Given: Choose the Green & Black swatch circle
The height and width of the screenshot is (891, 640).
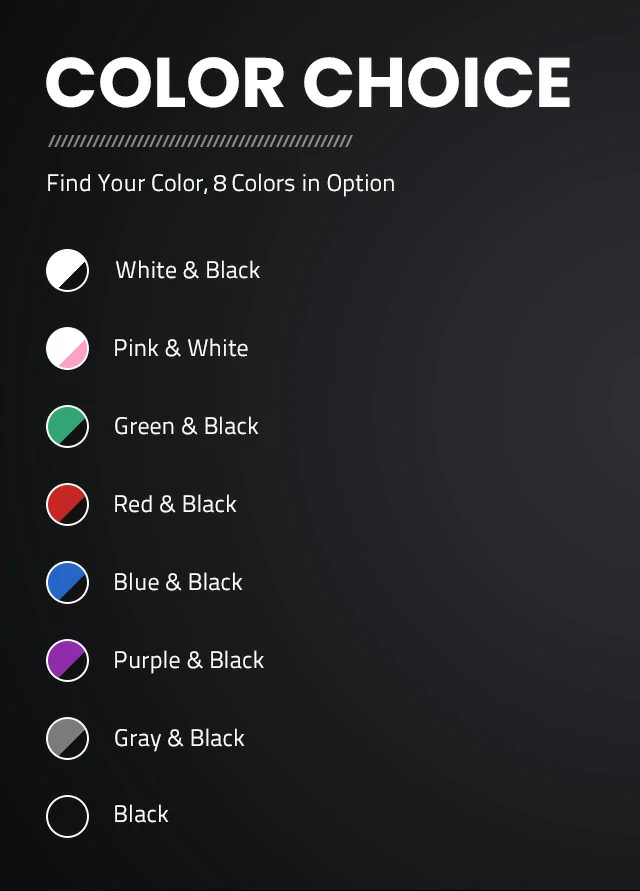Looking at the screenshot, I should (67, 426).
